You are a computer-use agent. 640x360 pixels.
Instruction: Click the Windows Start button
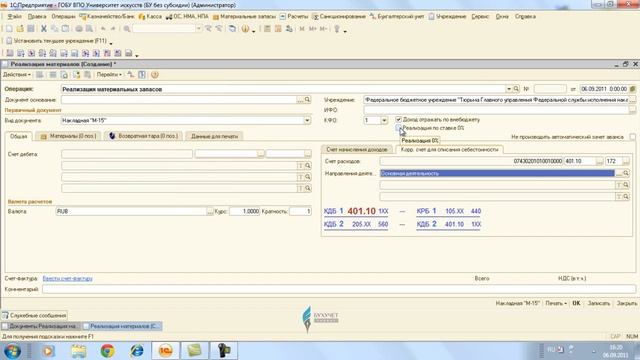(12, 351)
